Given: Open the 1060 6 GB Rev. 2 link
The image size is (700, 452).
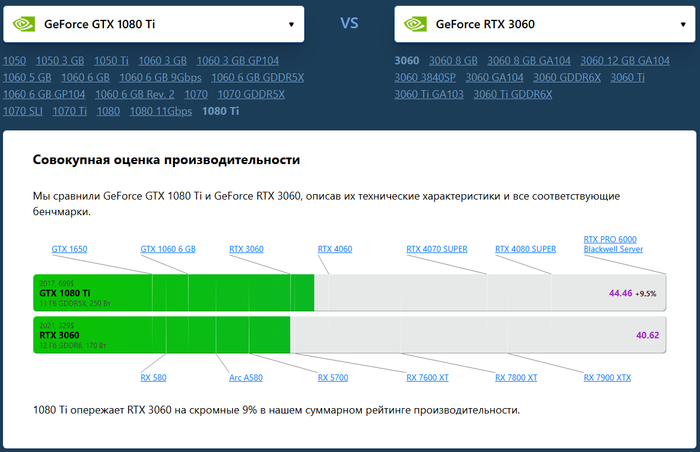Looking at the screenshot, I should tap(135, 95).
